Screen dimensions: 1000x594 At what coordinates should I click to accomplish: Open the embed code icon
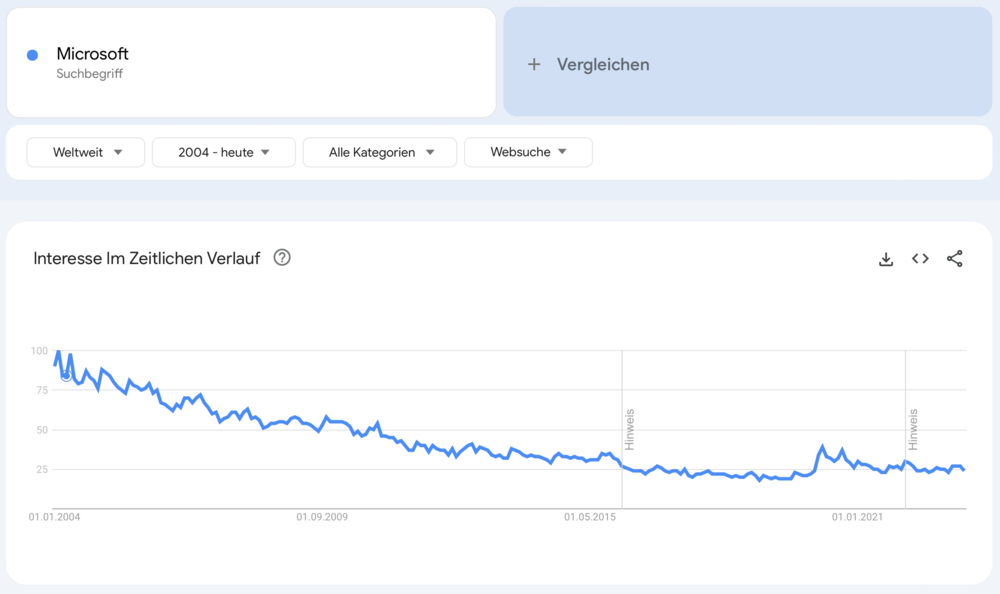(920, 259)
